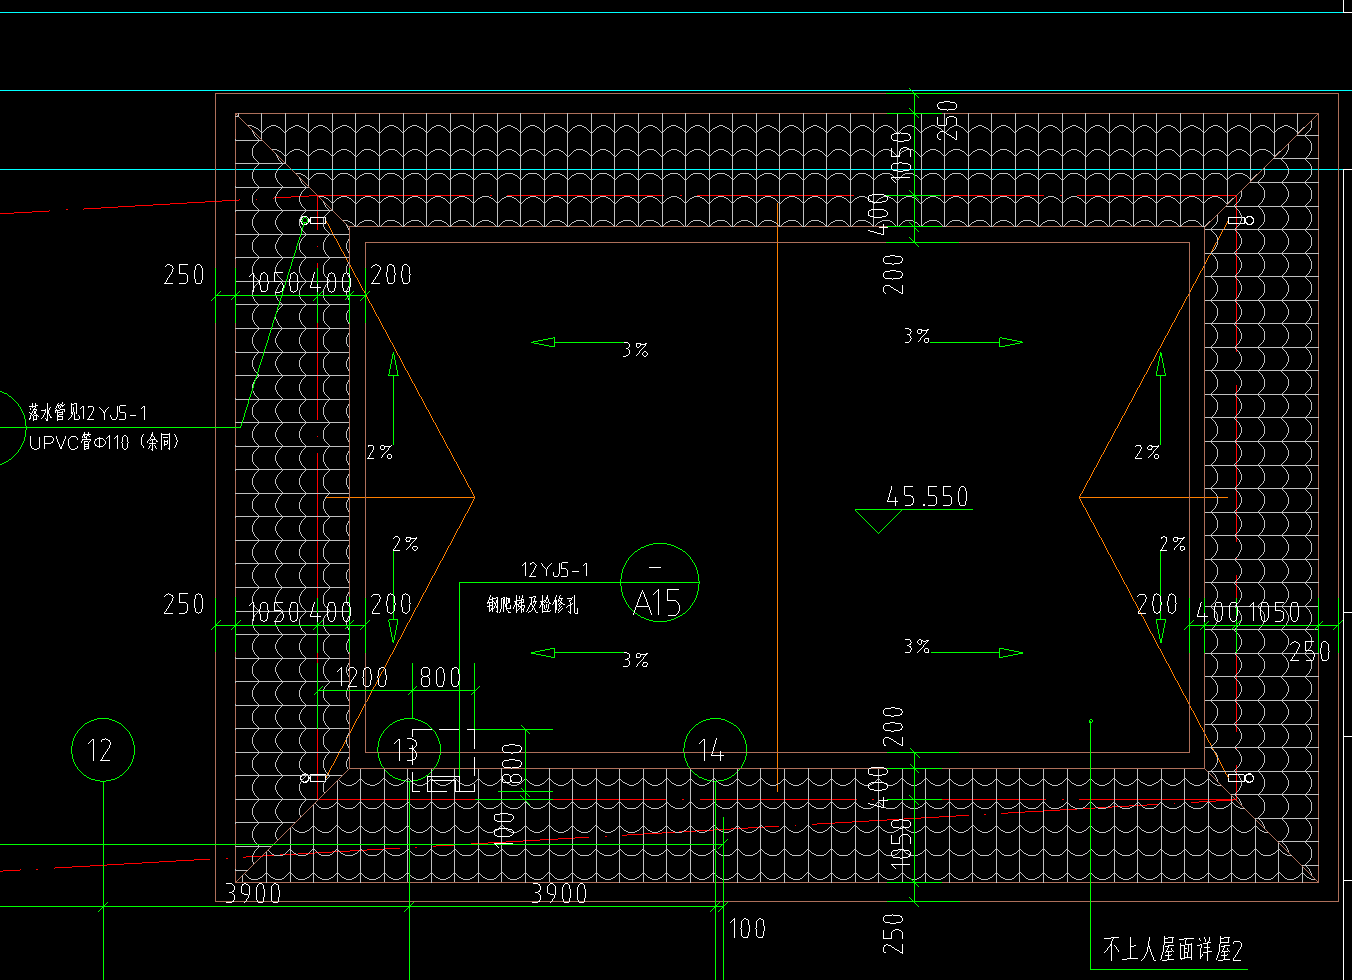Click the rotated 250 dimension at top edge
Viewport: 1352px width, 980px height.
coord(947,120)
